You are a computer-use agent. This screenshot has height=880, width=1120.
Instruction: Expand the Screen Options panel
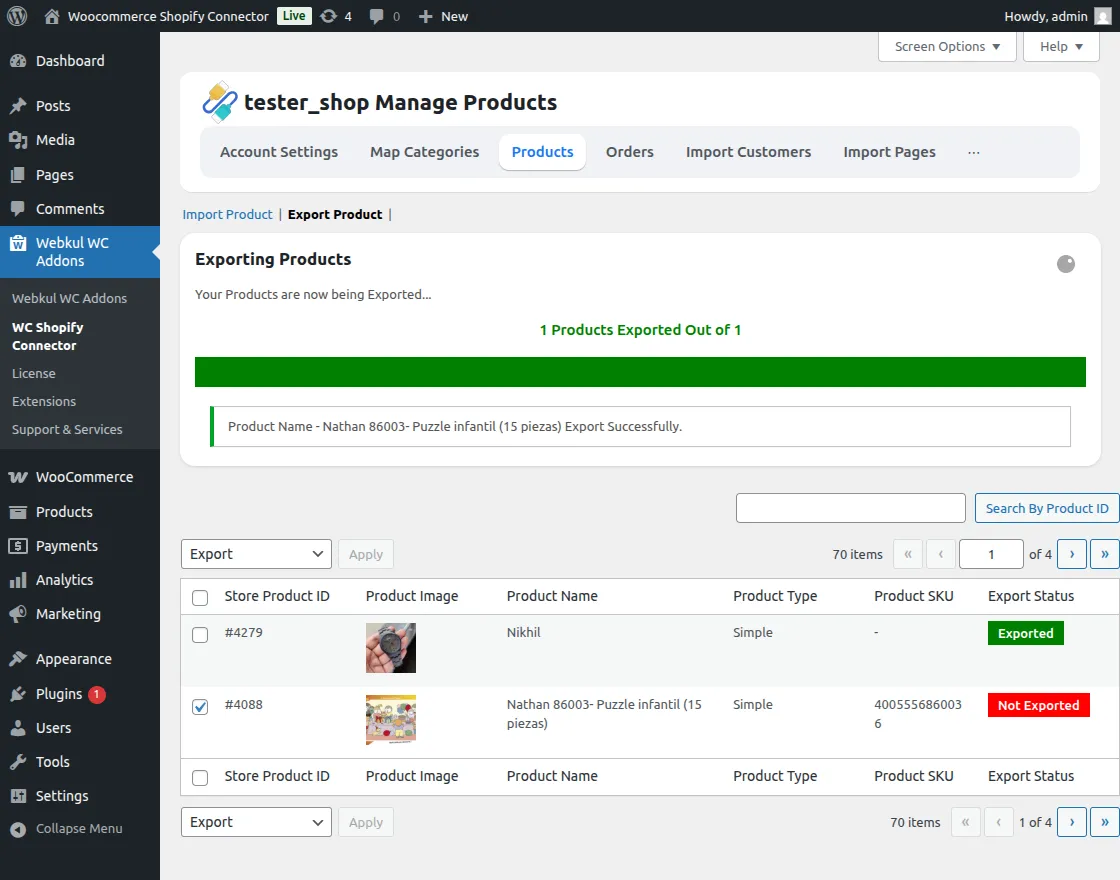click(946, 47)
